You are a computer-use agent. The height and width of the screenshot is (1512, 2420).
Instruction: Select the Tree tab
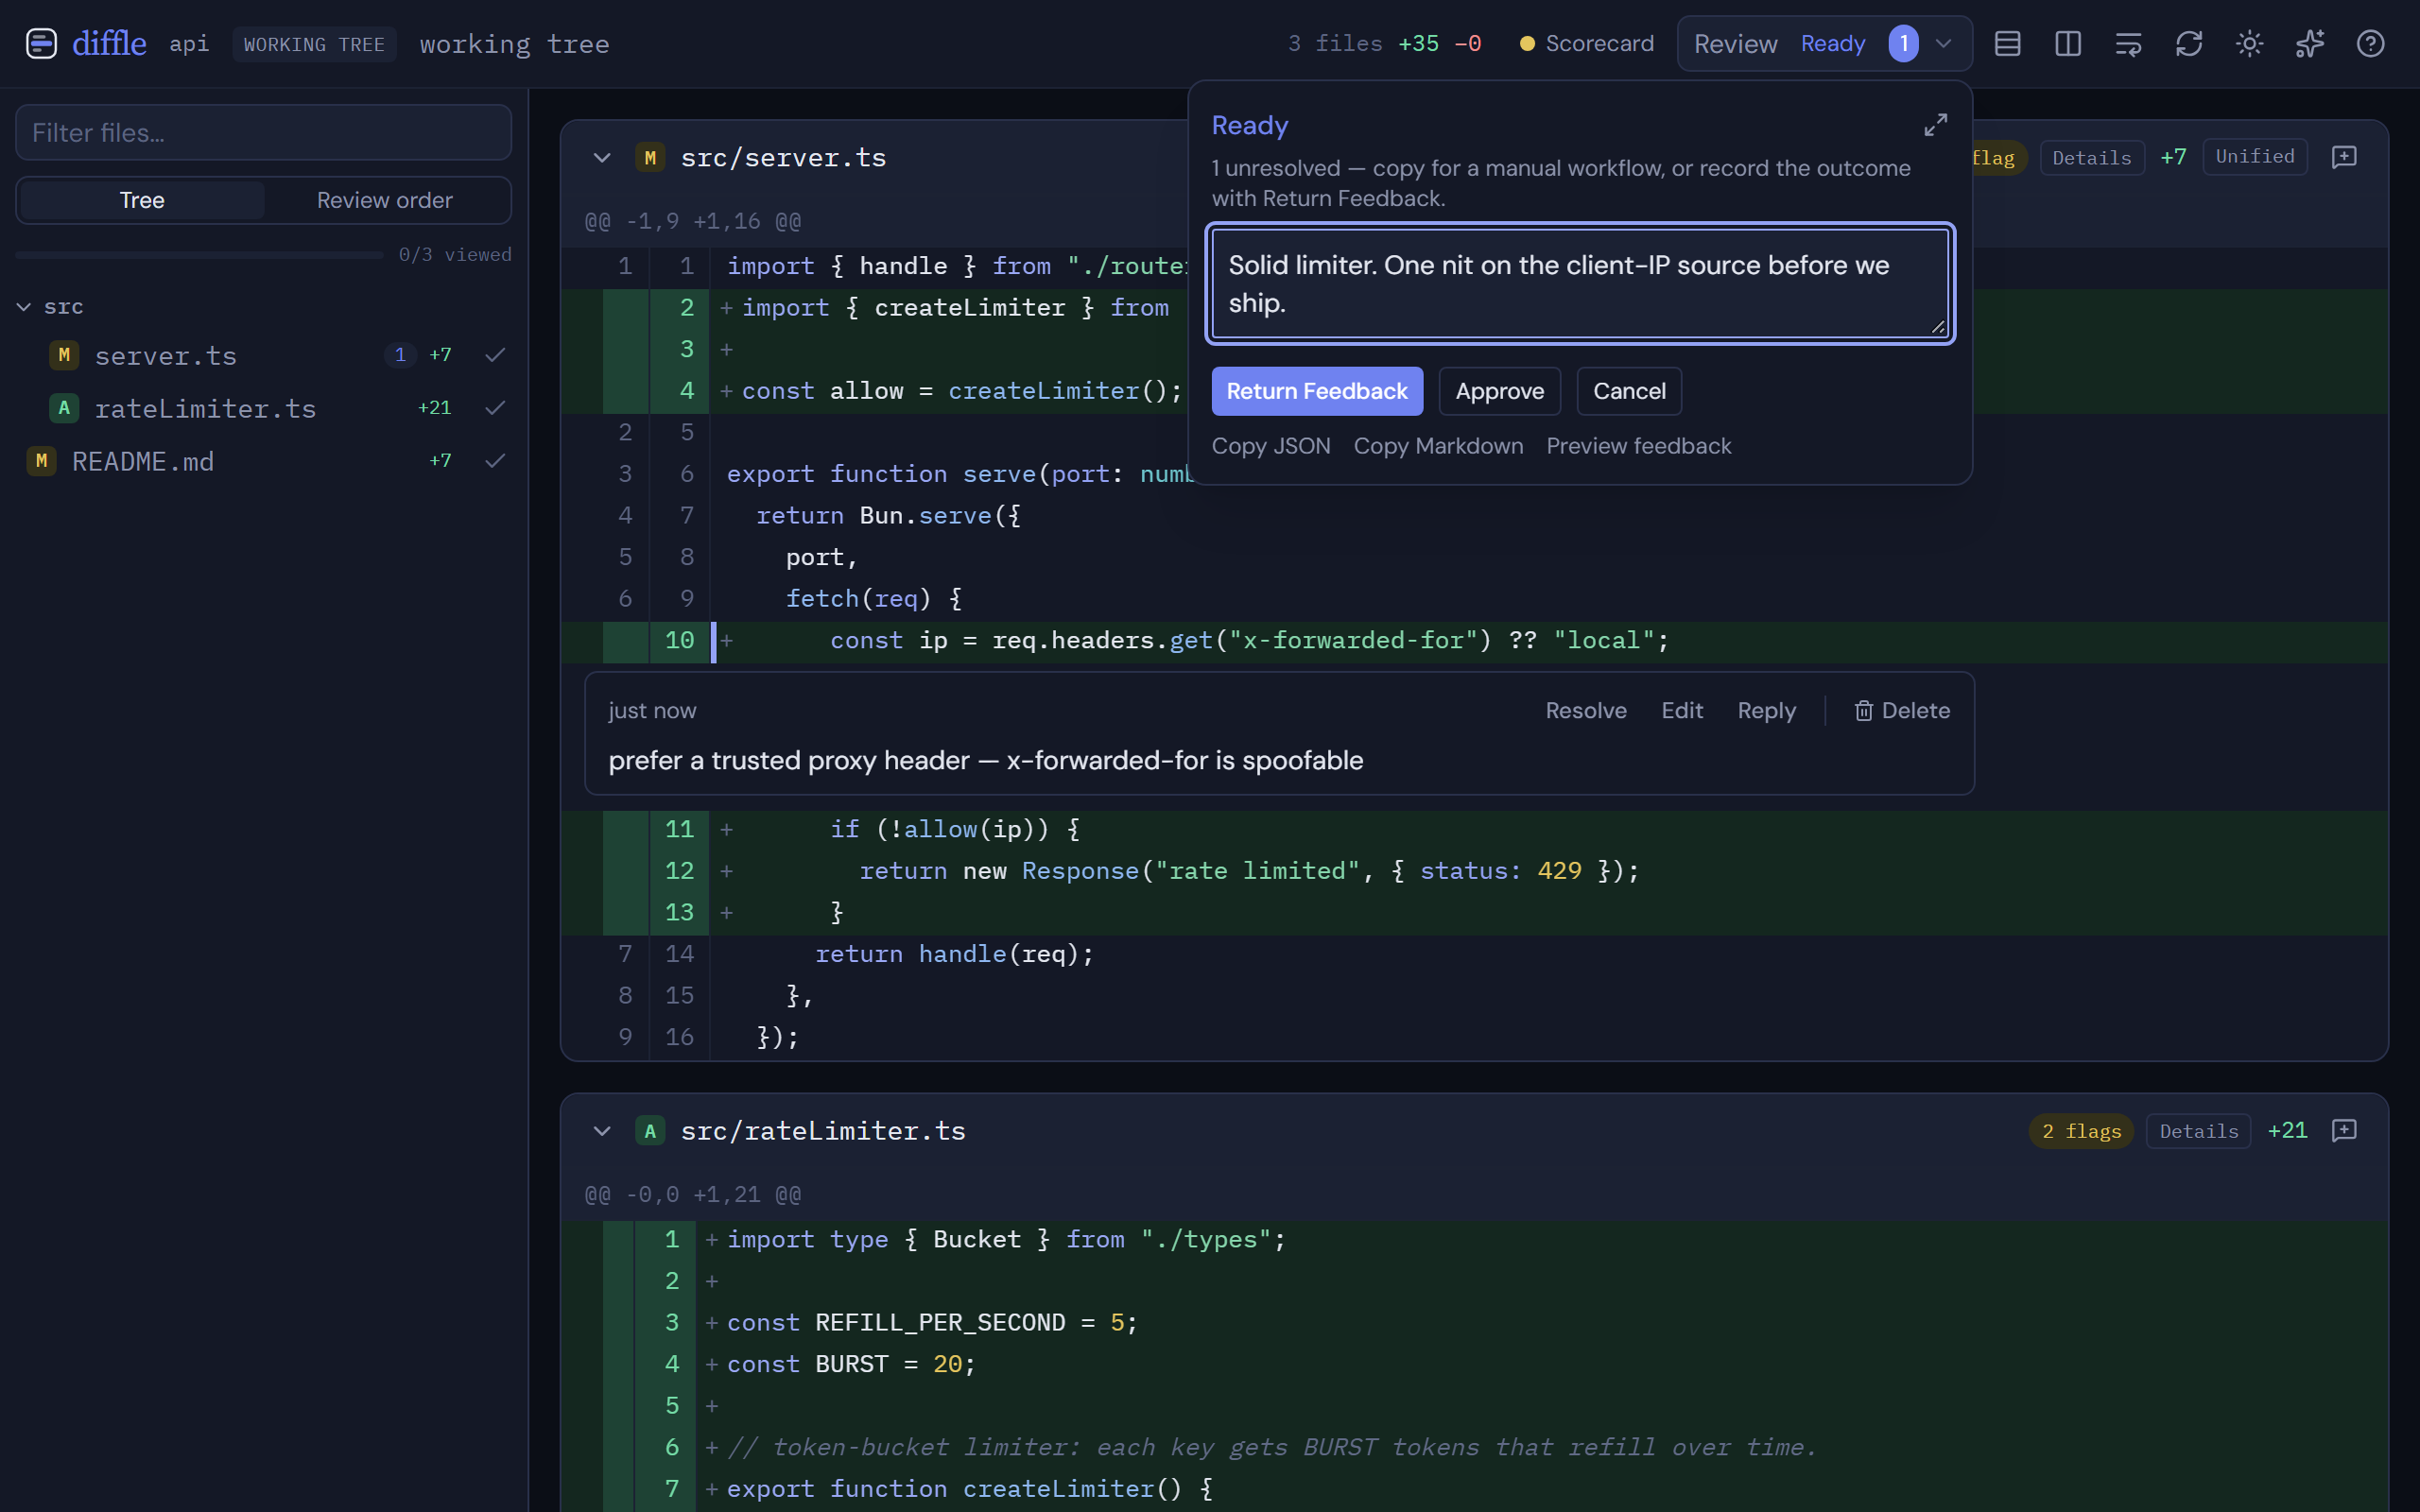(x=142, y=200)
